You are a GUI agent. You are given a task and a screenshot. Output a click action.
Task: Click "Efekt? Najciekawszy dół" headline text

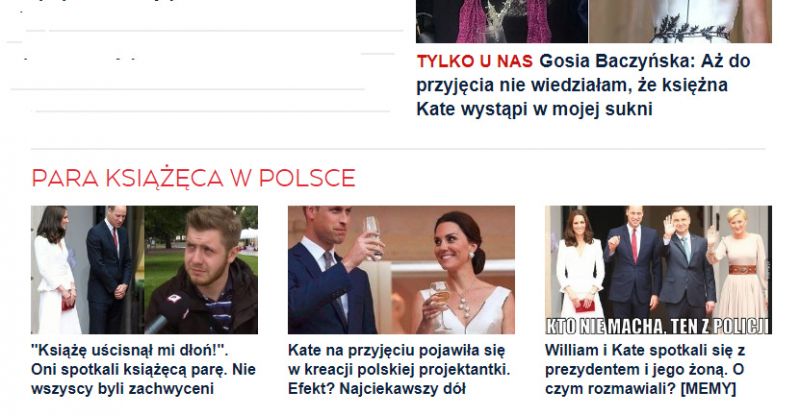[x=377, y=389]
